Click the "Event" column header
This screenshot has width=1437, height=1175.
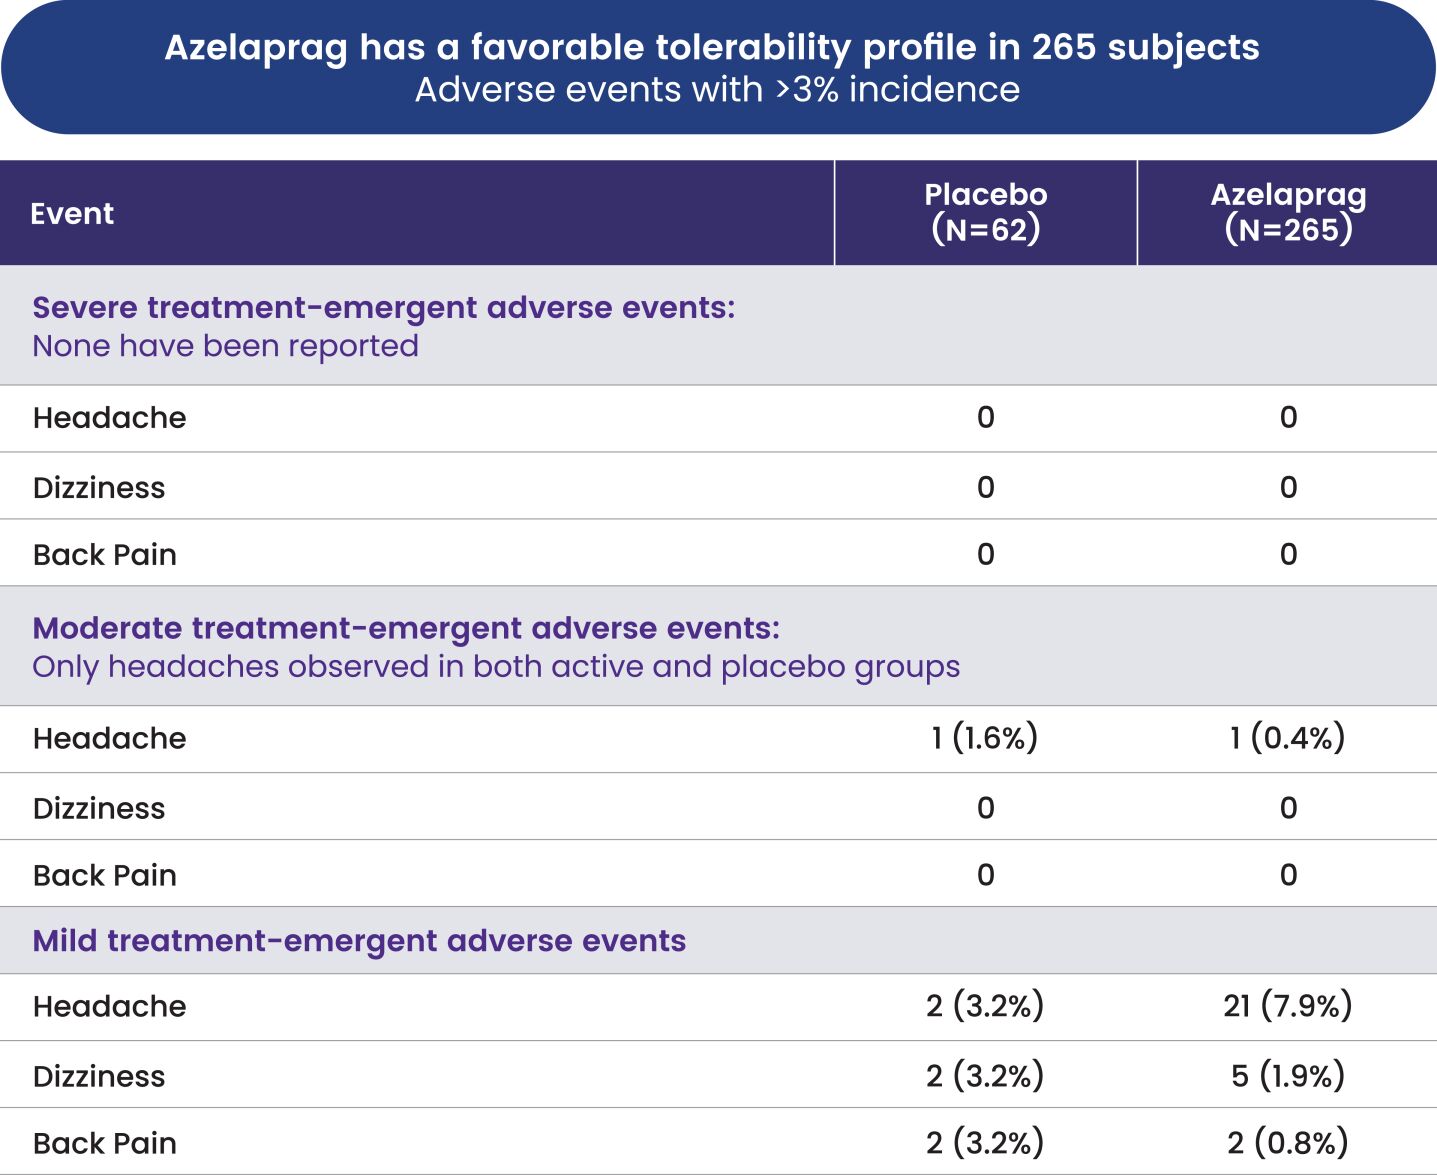point(72,214)
